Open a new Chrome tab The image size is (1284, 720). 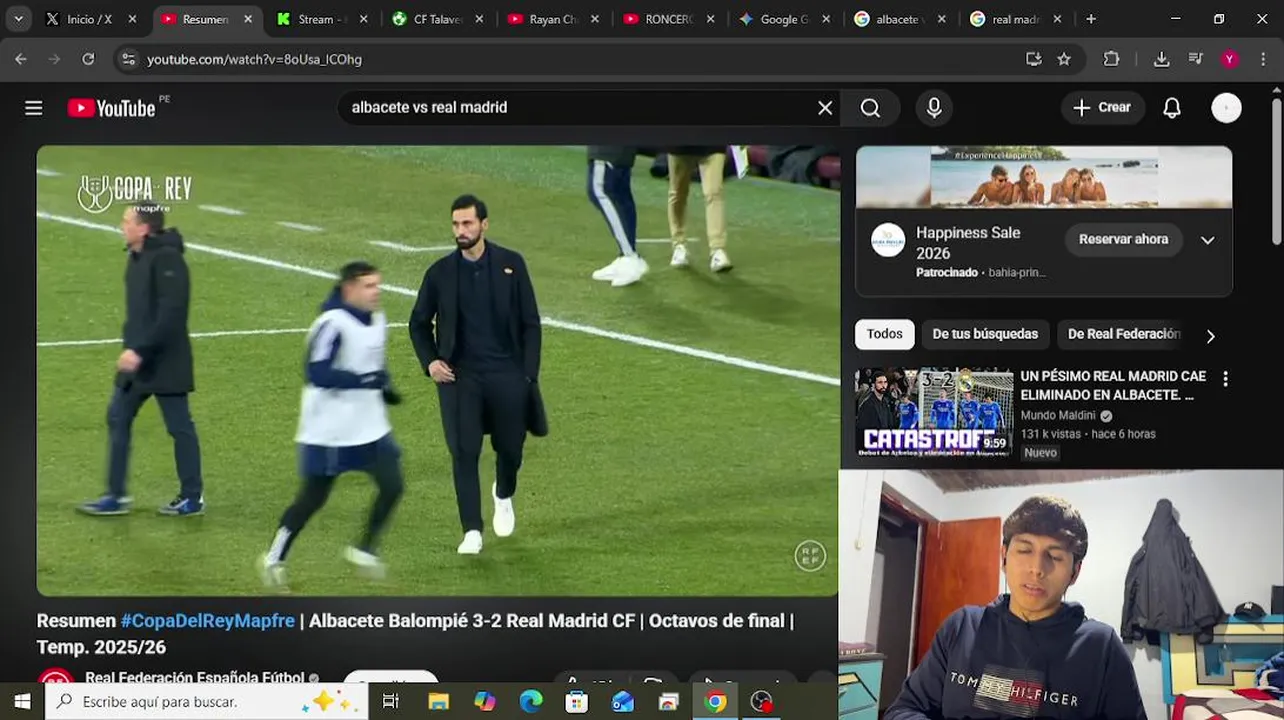(1091, 19)
